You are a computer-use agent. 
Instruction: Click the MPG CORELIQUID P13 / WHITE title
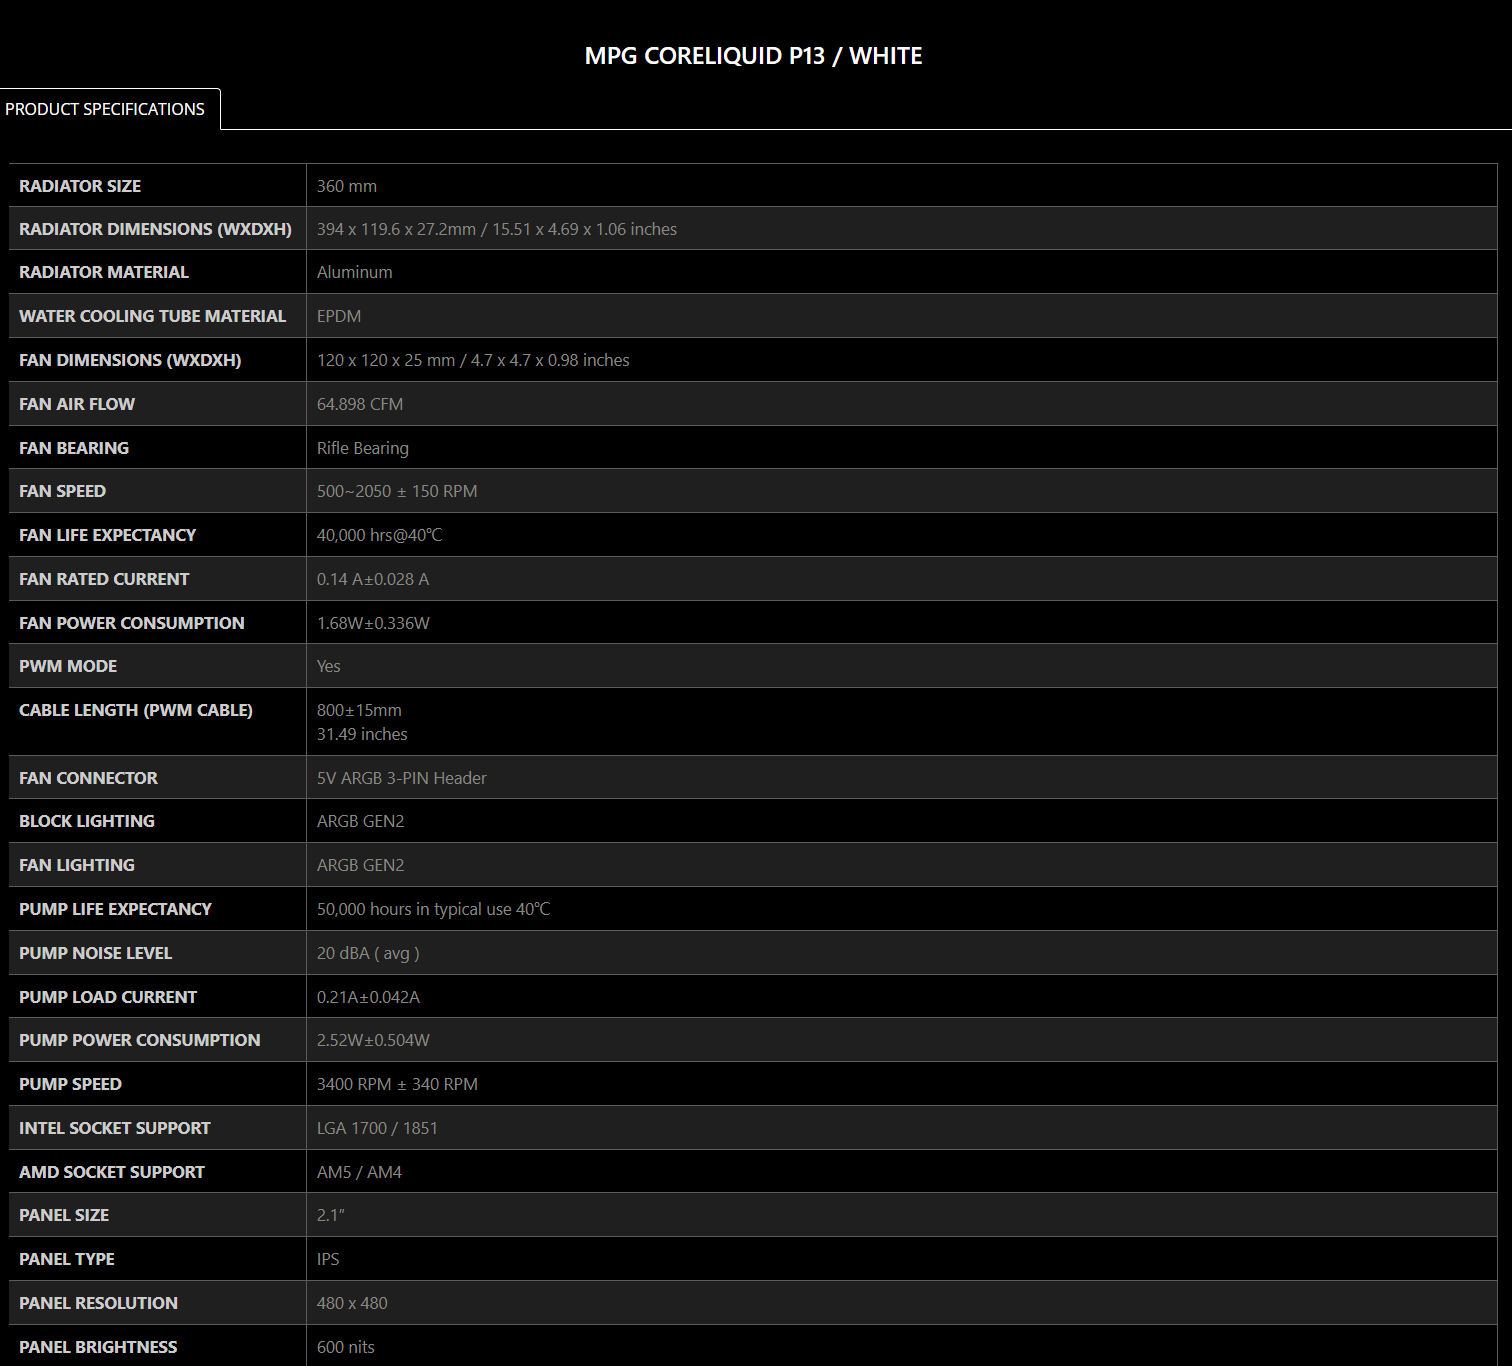coord(753,56)
